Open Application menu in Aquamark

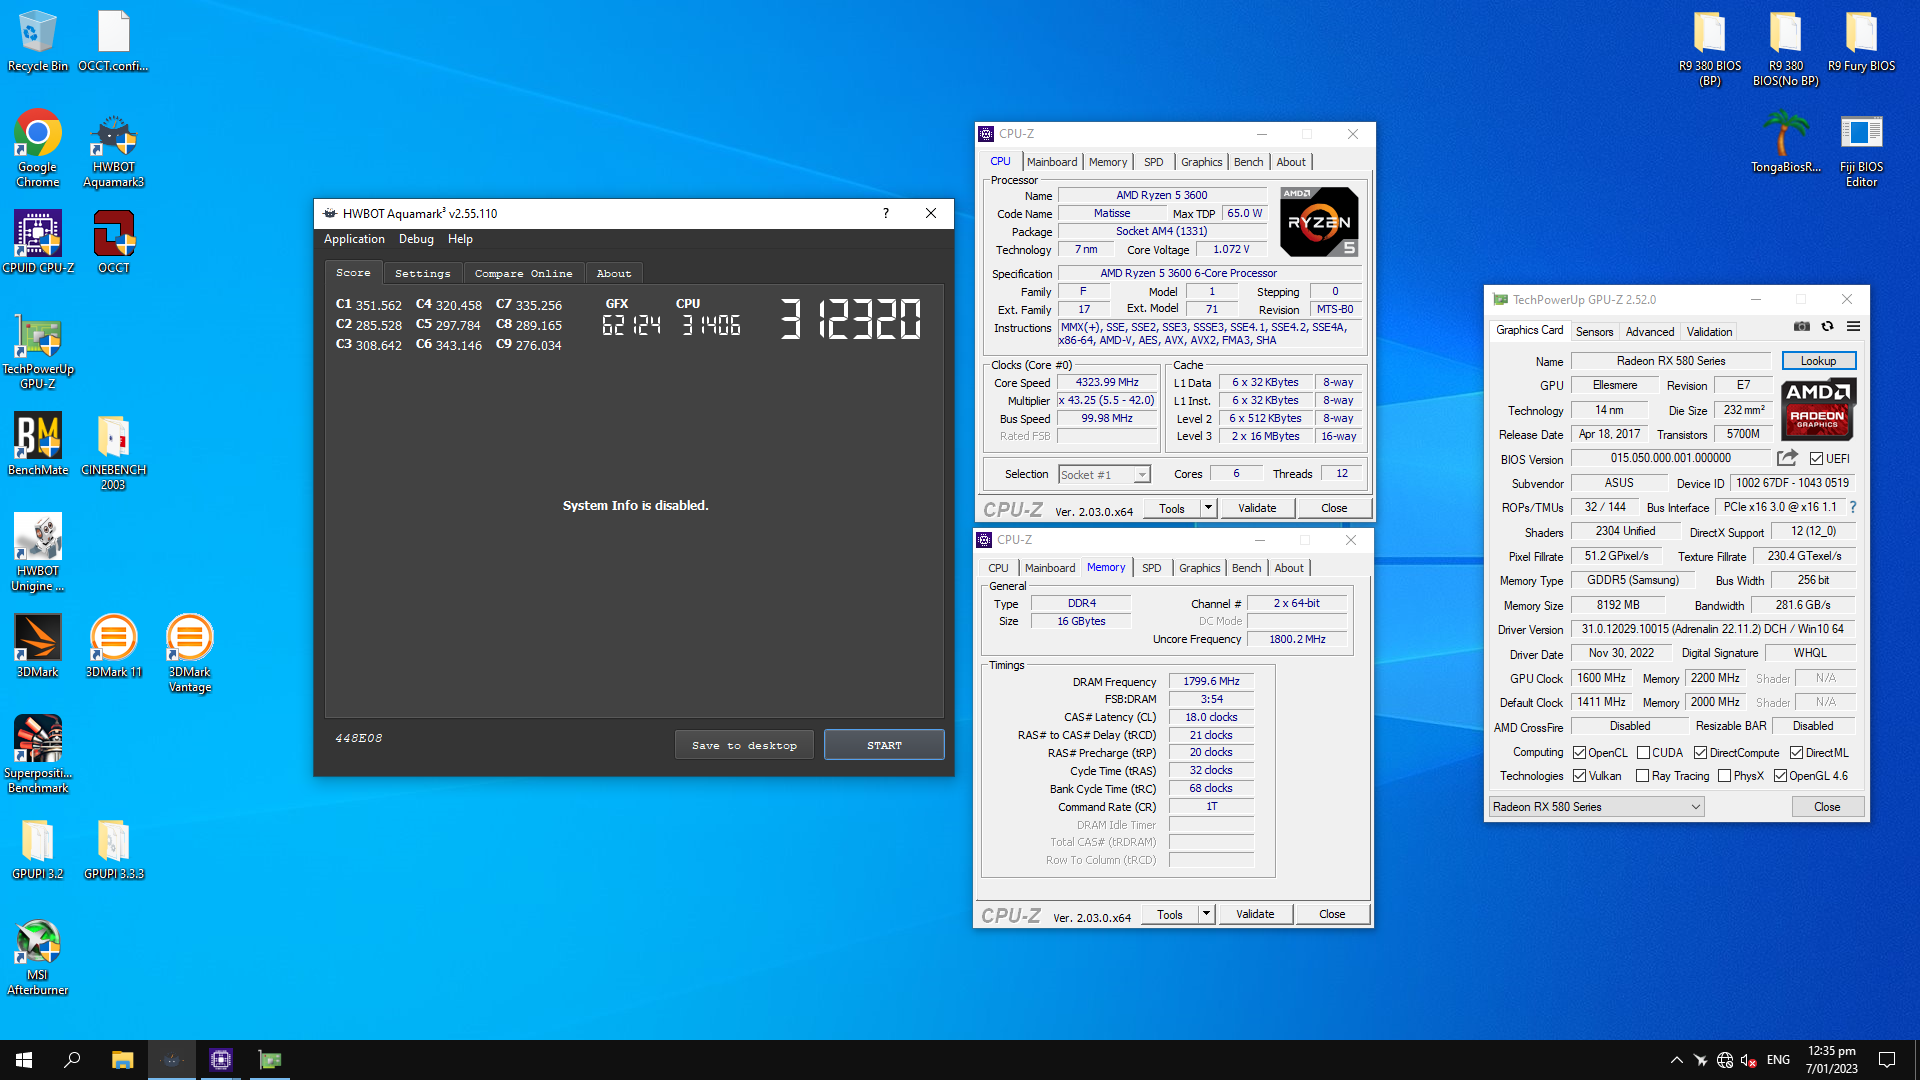coord(354,239)
